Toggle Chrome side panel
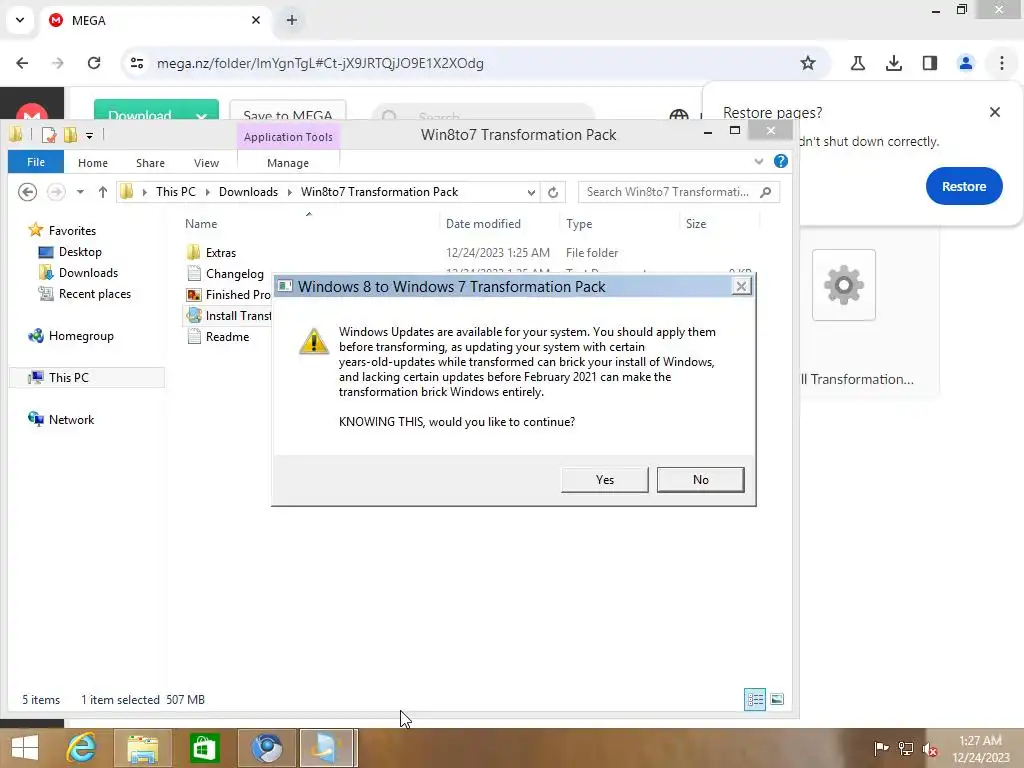The height and width of the screenshot is (768, 1024). pyautogui.click(x=930, y=63)
